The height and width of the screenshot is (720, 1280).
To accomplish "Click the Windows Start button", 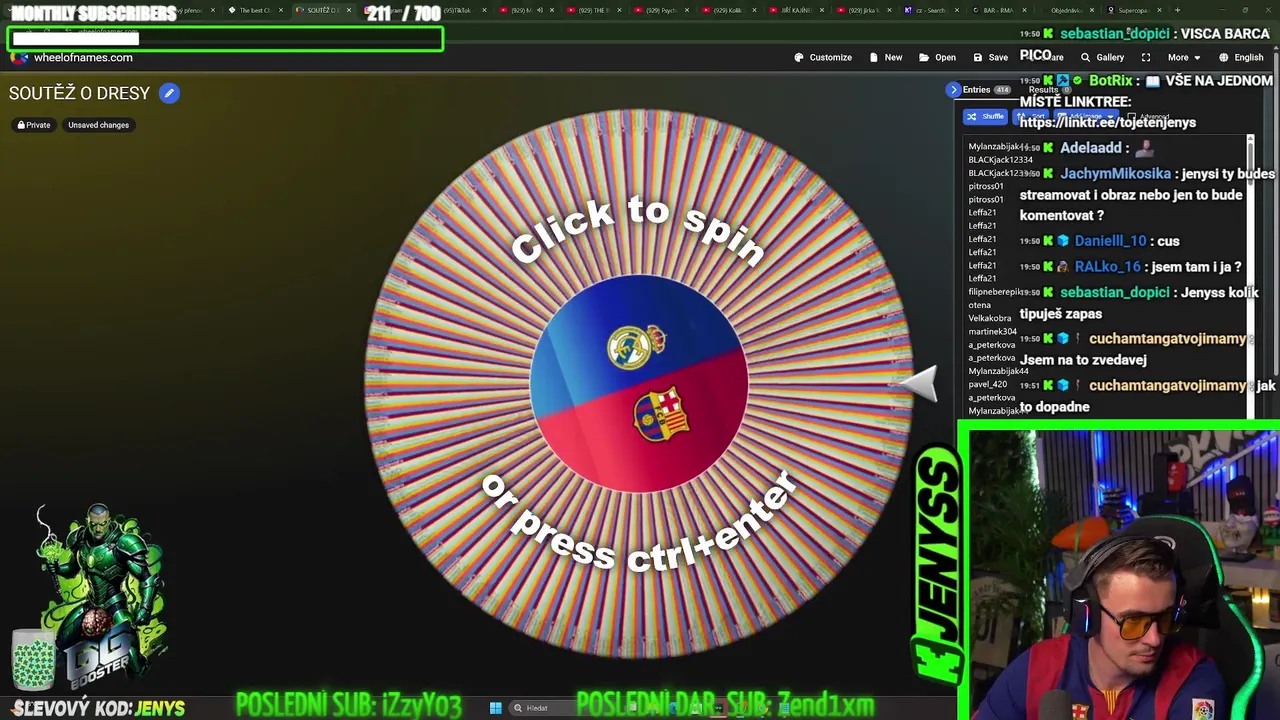I will click(x=495, y=708).
